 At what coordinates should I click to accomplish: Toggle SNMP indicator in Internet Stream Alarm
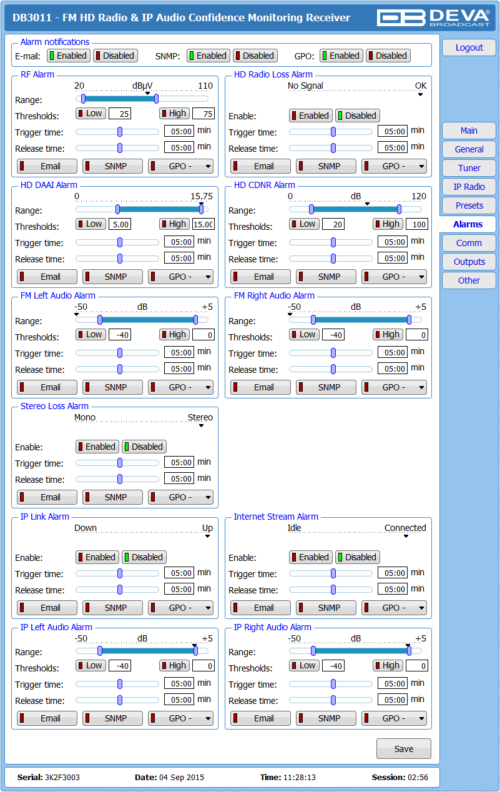[x=326, y=608]
